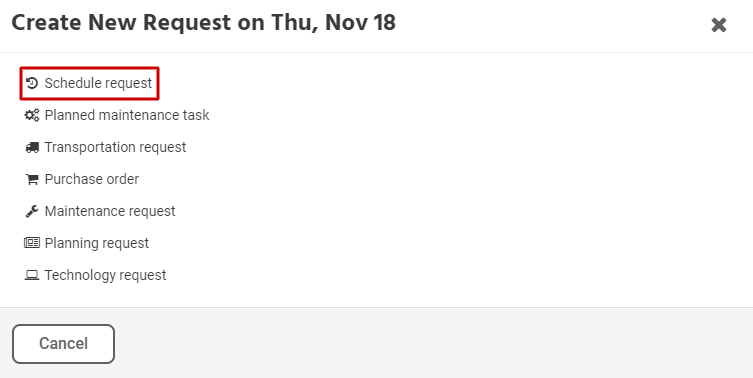753x378 pixels.
Task: Click the gears icon for Planned maintenance task
Action: (x=32, y=115)
